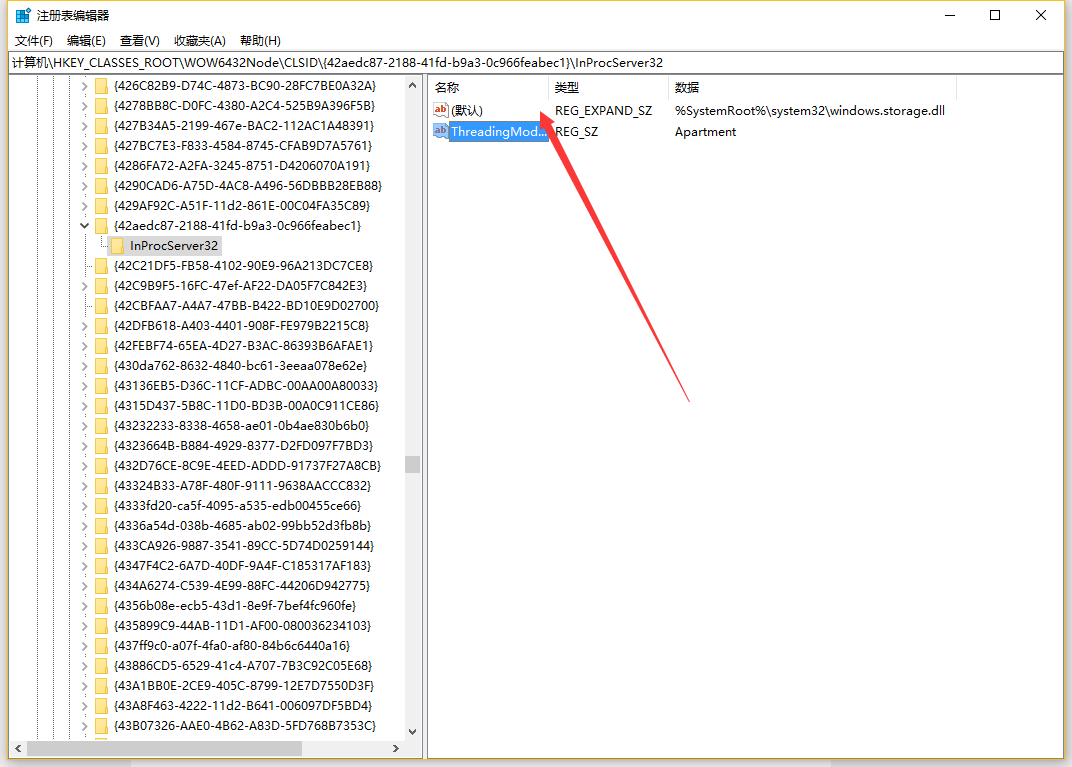Click folder icon for {43136EB5-D36C-11CF-ADBC-00AA00A80033}

pos(101,386)
